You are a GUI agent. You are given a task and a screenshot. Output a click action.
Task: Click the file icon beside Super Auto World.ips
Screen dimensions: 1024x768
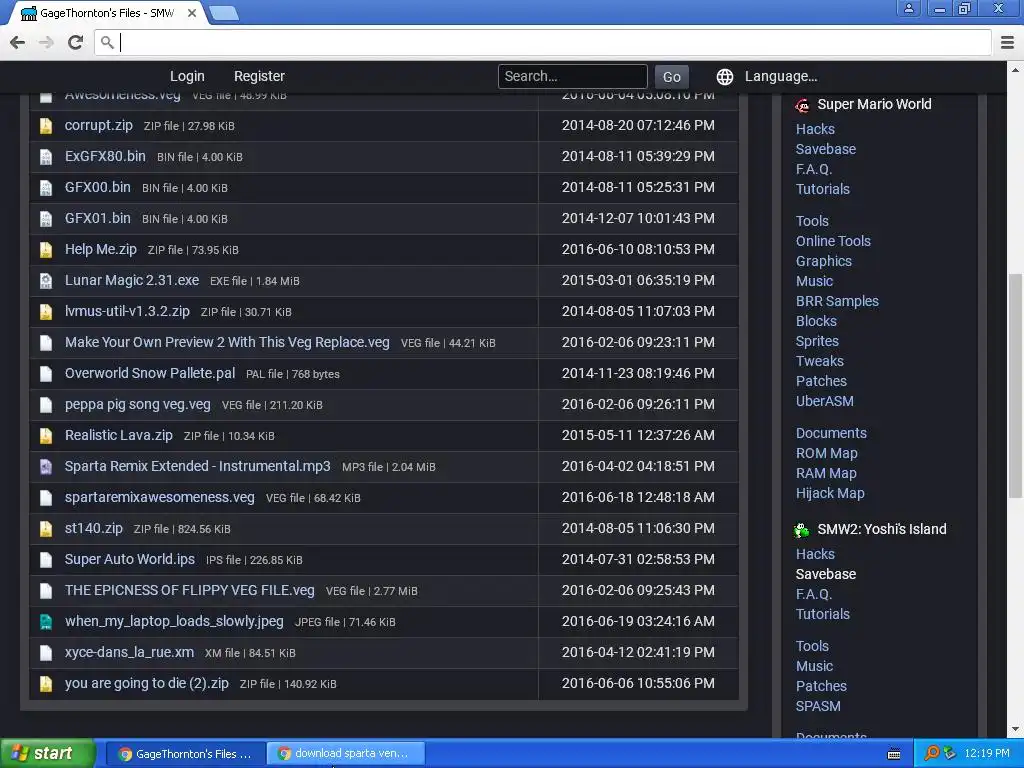click(46, 560)
